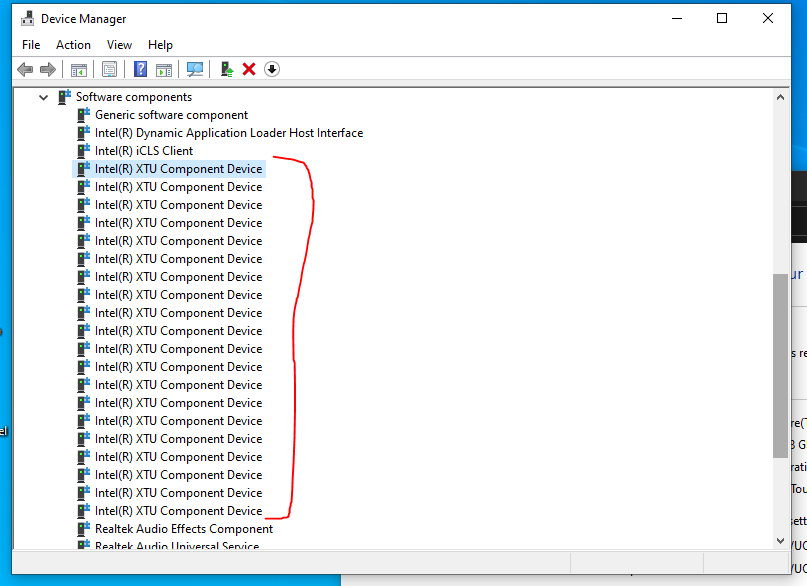Click the Disable device down-arrow icon
Screen dimensions: 807x586
coord(272,69)
